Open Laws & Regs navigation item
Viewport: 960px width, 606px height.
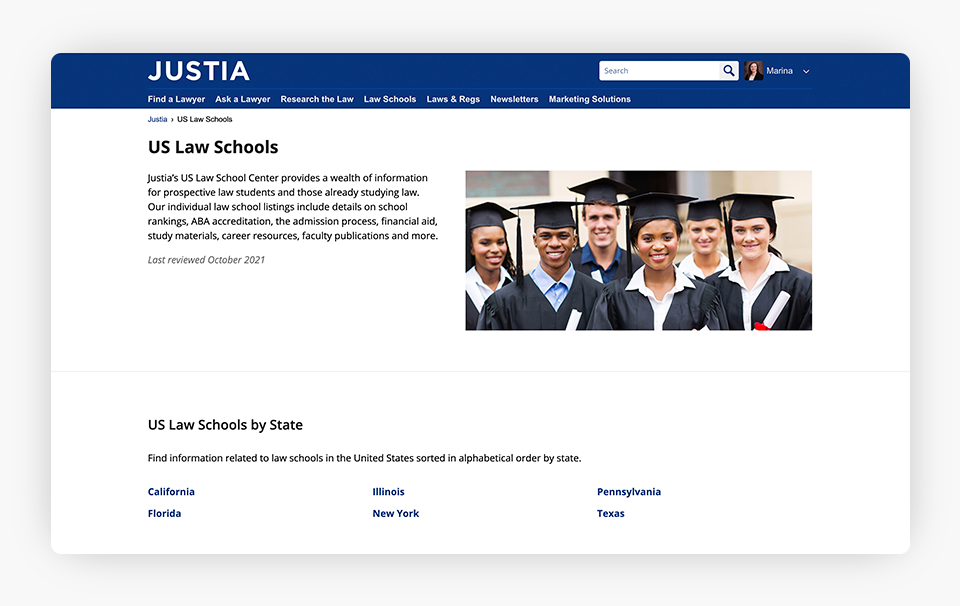[453, 99]
